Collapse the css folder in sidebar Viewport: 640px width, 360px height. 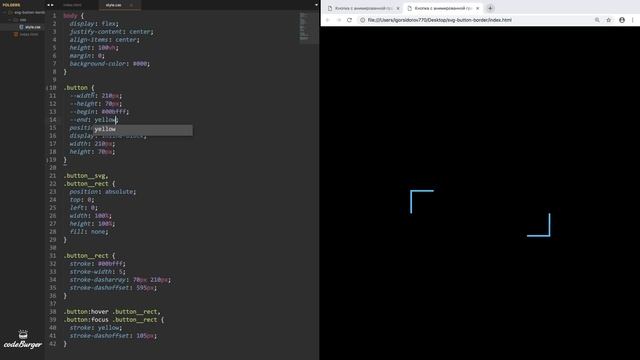click(10, 20)
